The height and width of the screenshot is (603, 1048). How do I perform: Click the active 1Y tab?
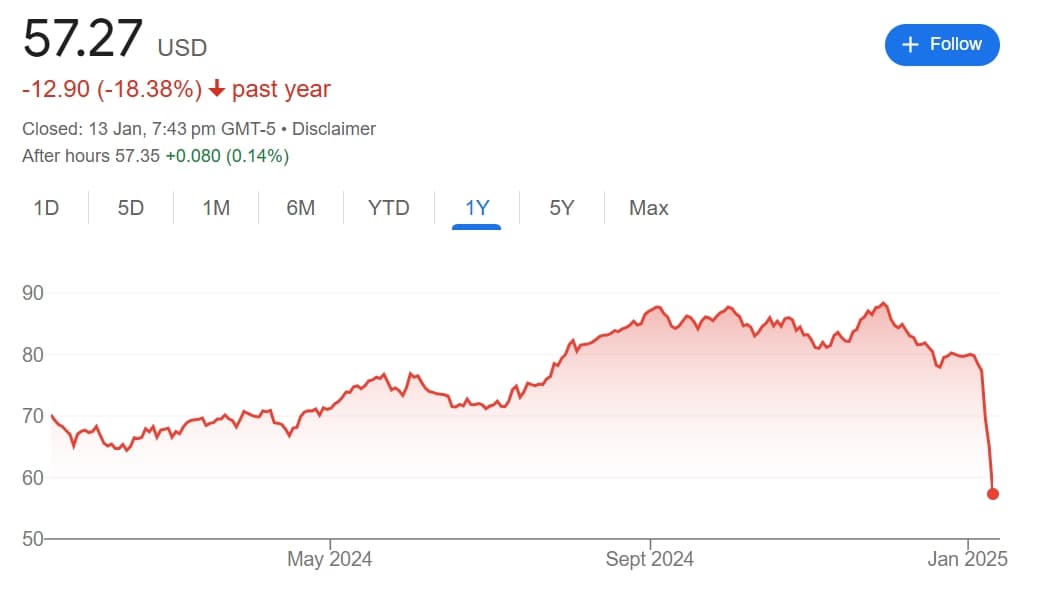coord(476,208)
